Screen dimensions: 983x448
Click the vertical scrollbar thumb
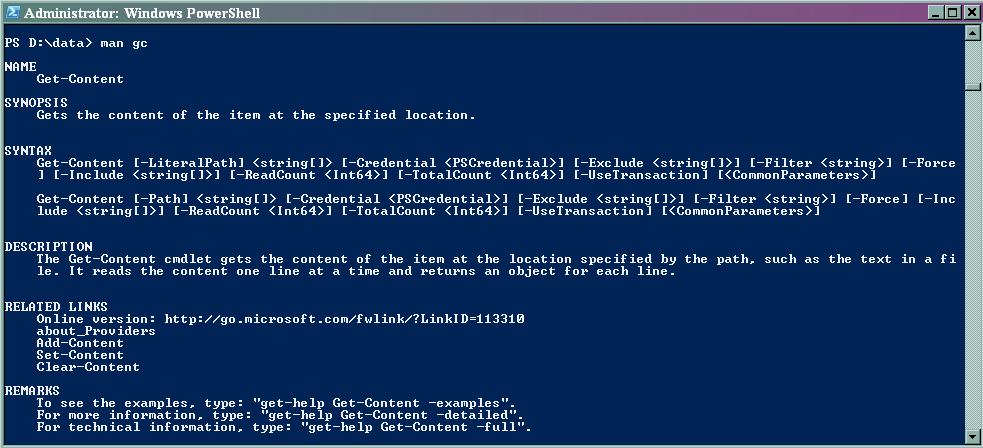pyautogui.click(x=972, y=85)
